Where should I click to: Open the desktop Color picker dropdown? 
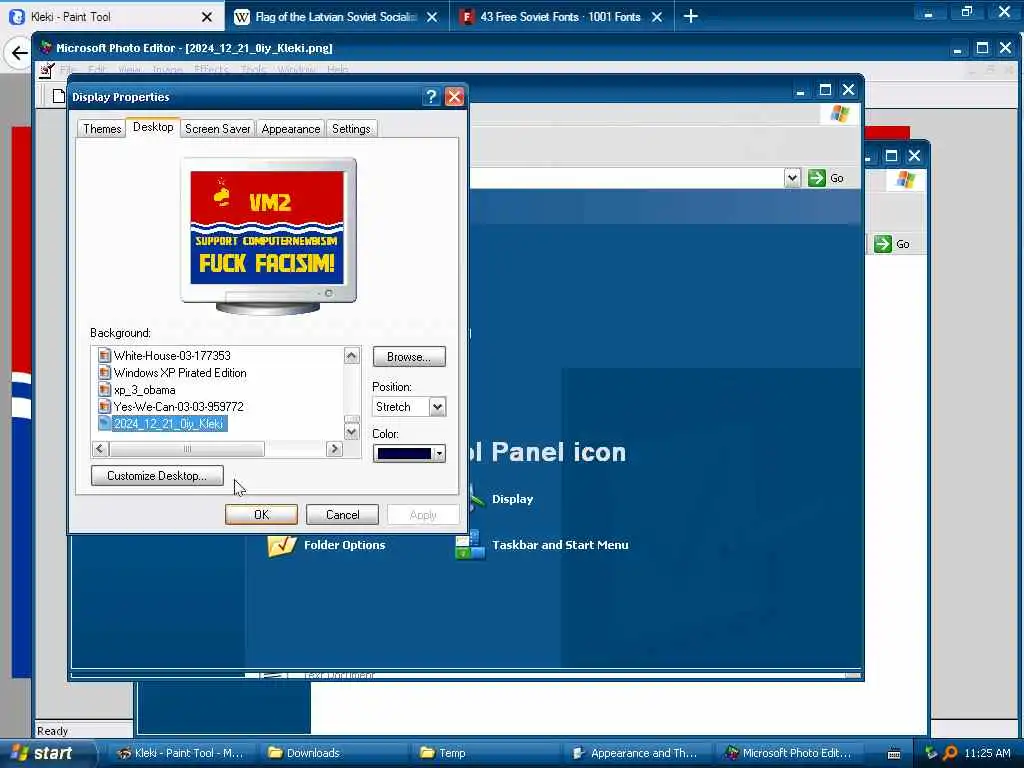click(x=409, y=453)
